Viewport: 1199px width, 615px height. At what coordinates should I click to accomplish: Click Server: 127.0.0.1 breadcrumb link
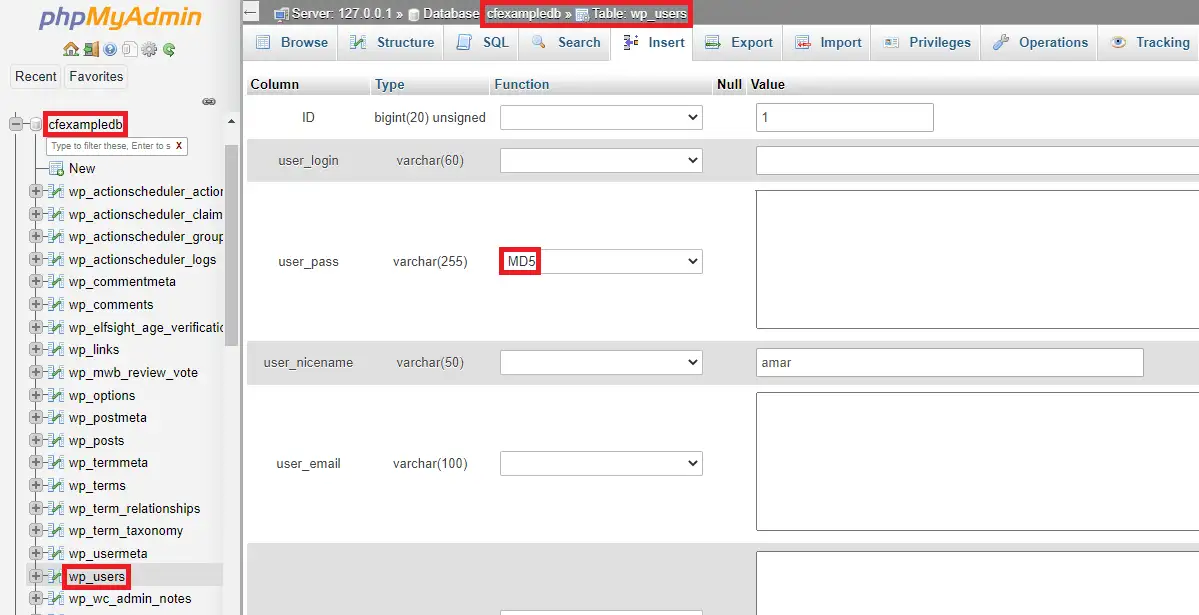click(343, 14)
